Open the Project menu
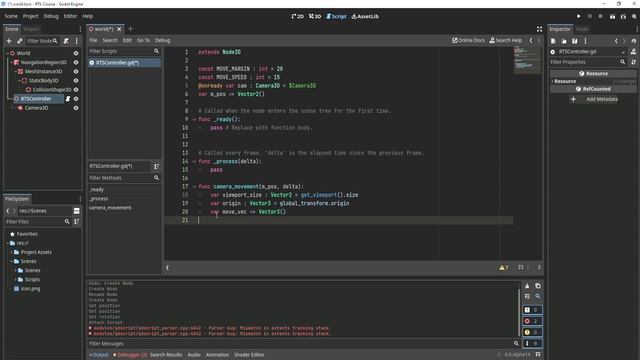The image size is (640, 360). pyautogui.click(x=30, y=16)
